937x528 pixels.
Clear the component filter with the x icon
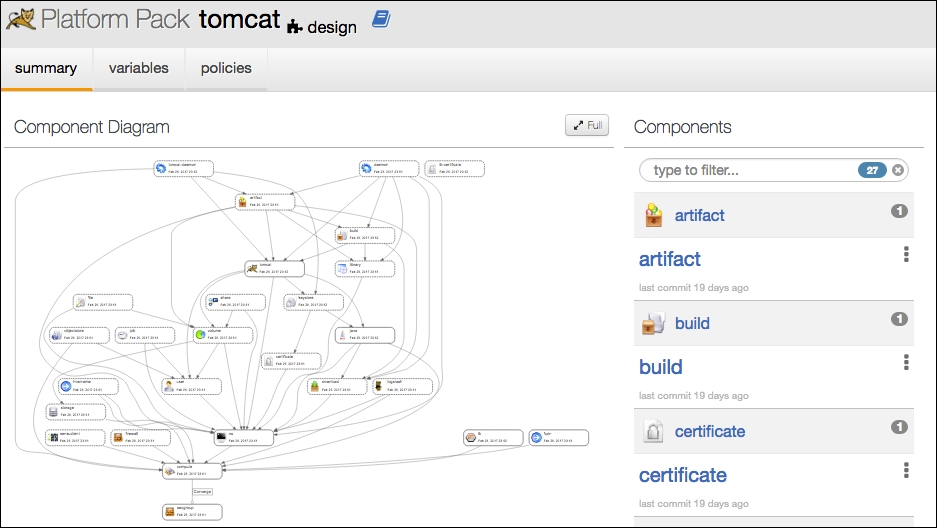(x=898, y=170)
